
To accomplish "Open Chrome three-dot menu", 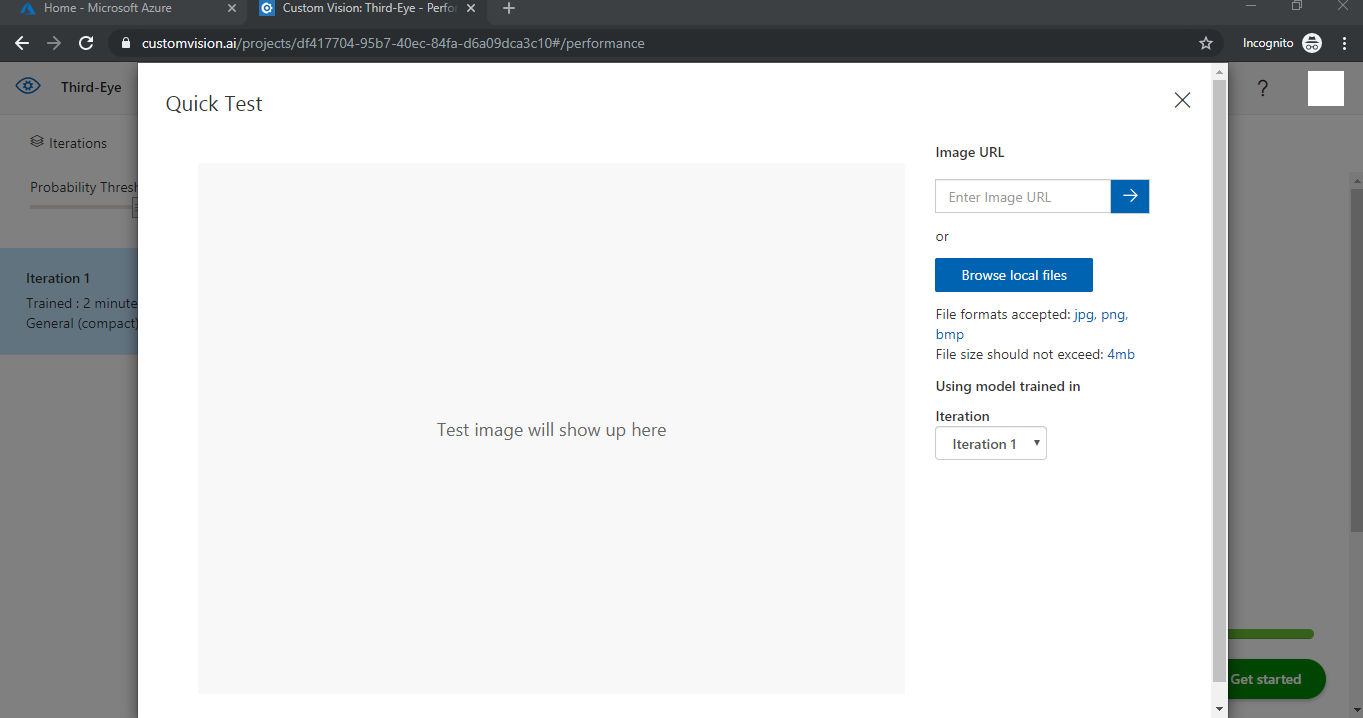I will click(1344, 43).
